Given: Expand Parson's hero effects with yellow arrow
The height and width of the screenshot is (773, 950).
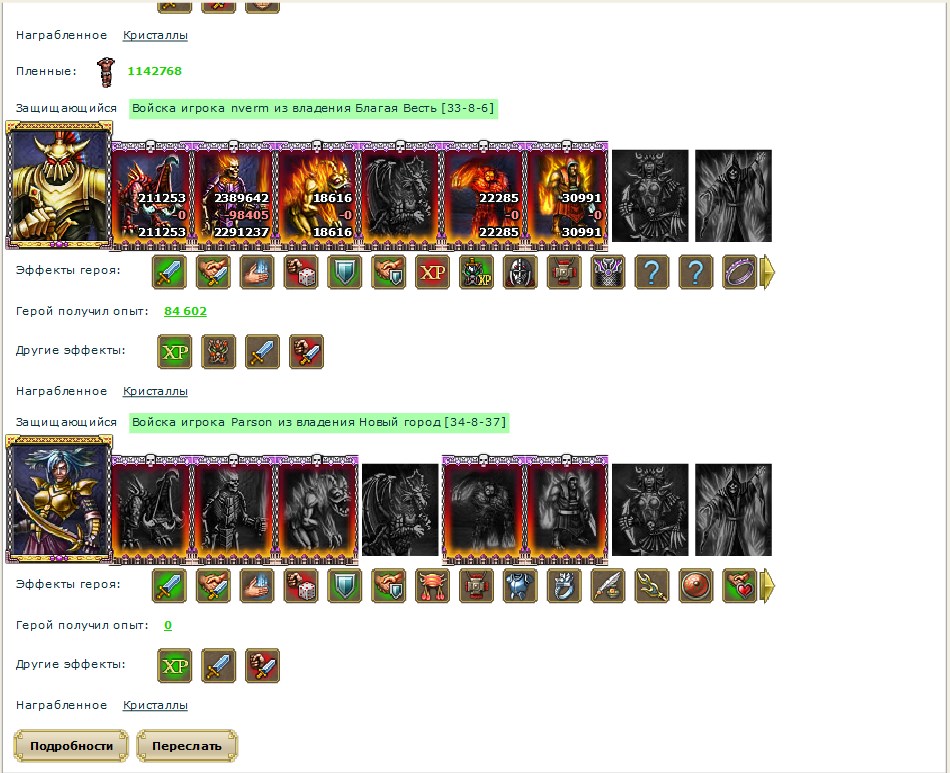Looking at the screenshot, I should (x=767, y=586).
